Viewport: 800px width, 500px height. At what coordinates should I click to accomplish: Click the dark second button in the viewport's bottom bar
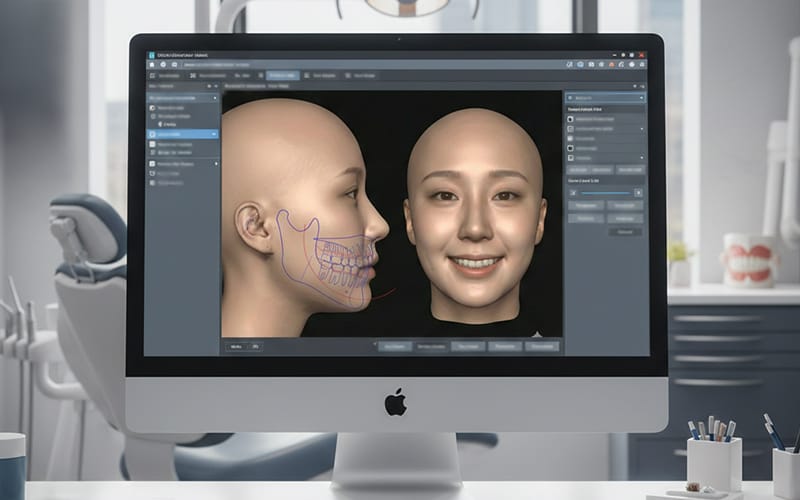tap(431, 346)
